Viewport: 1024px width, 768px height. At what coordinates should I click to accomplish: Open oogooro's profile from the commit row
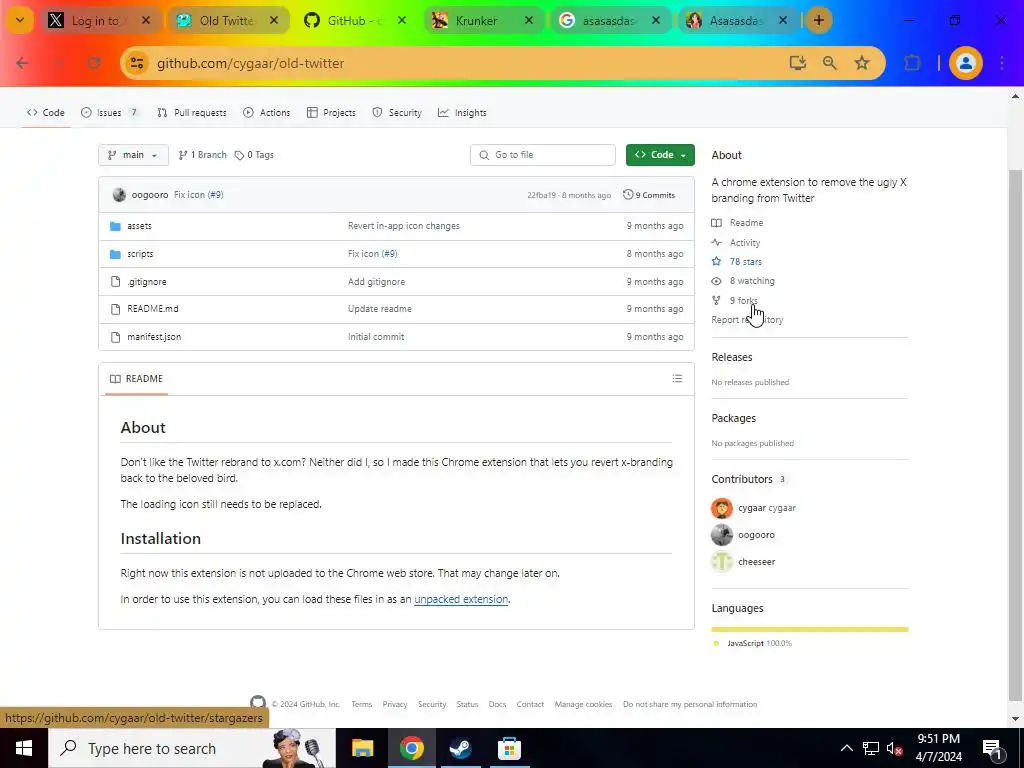(150, 195)
